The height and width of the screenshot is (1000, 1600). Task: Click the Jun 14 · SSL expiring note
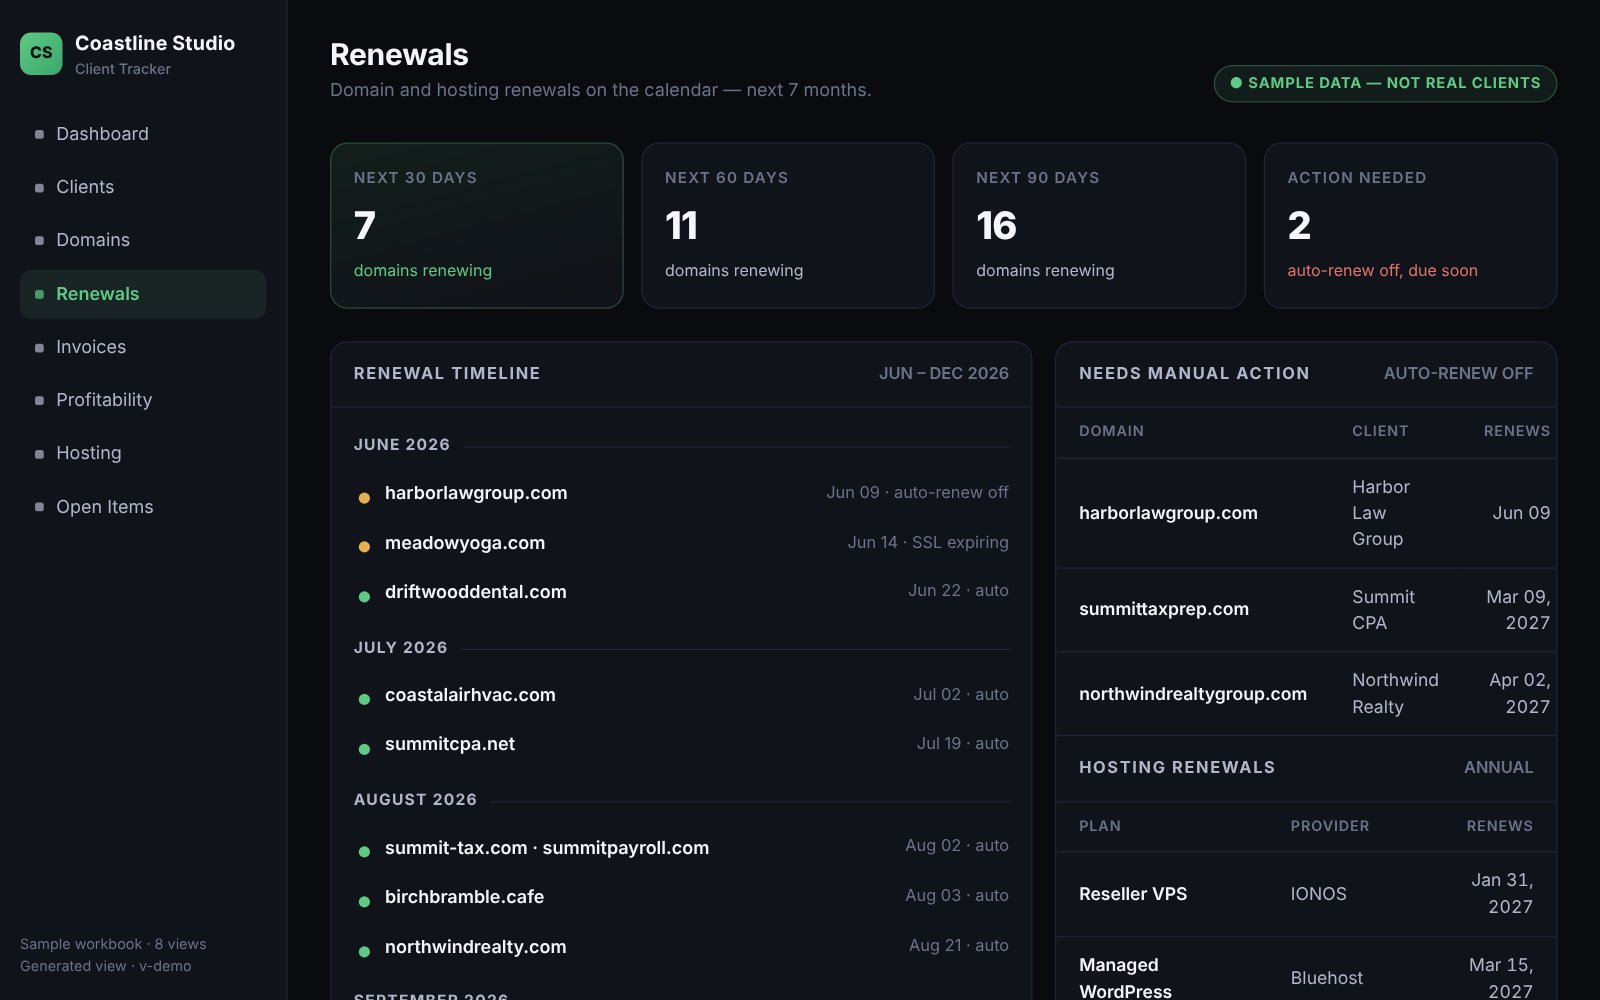pos(928,542)
